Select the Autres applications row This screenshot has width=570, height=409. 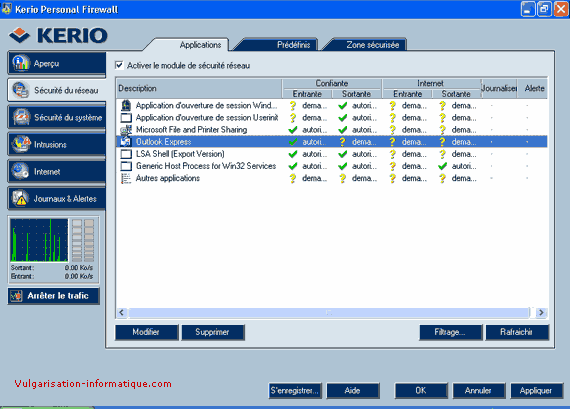tap(332, 178)
